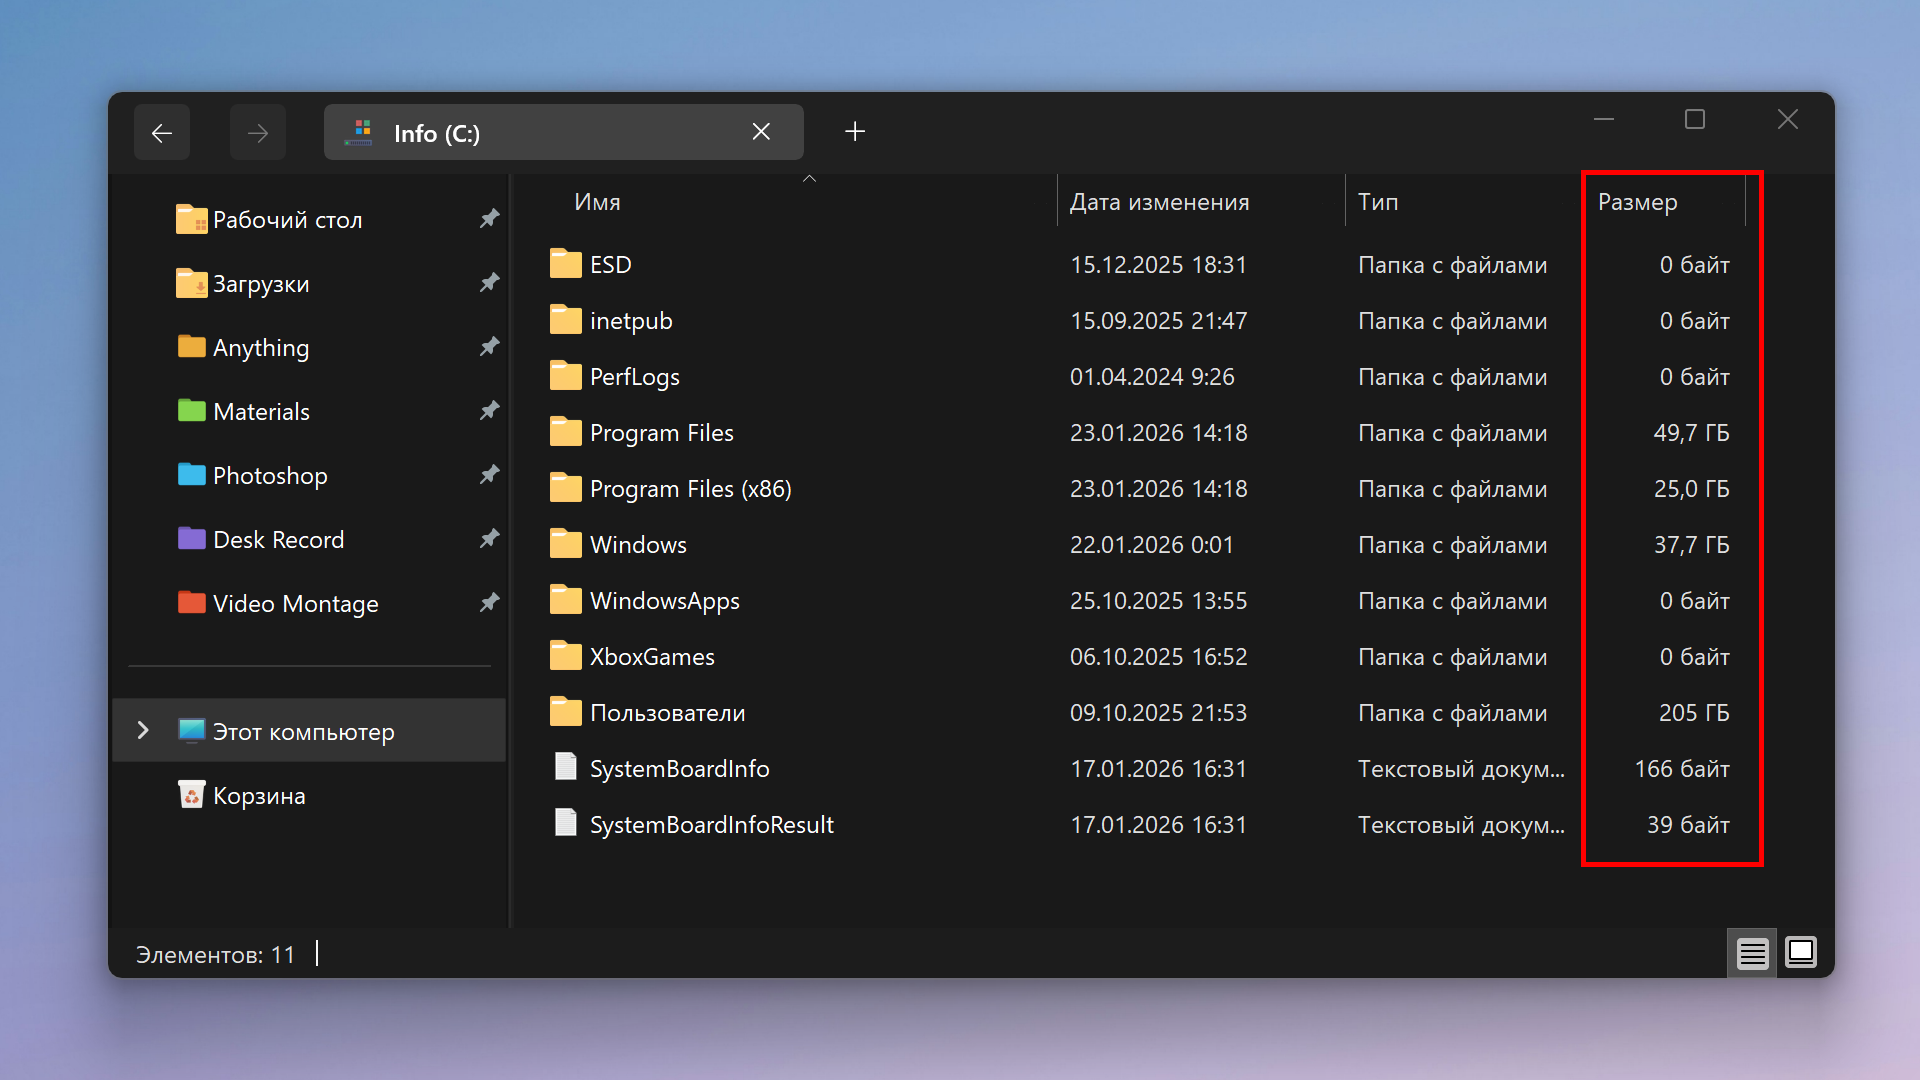Sort by the Размер column header
Screen dimensions: 1920x1080
[1637, 202]
